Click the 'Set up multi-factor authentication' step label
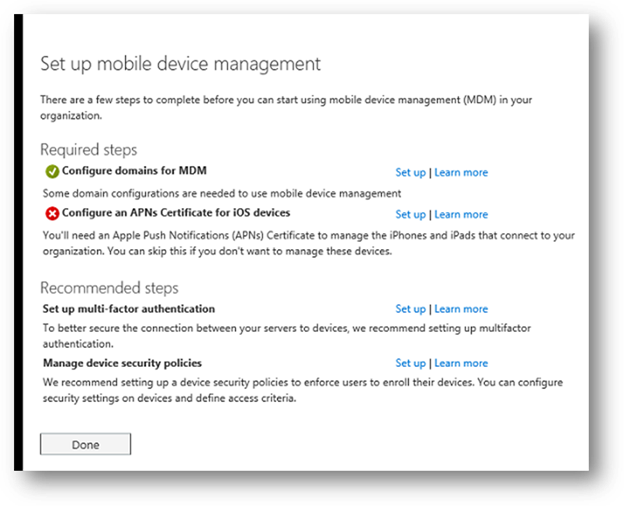Viewport: 624px width, 506px height. [129, 309]
